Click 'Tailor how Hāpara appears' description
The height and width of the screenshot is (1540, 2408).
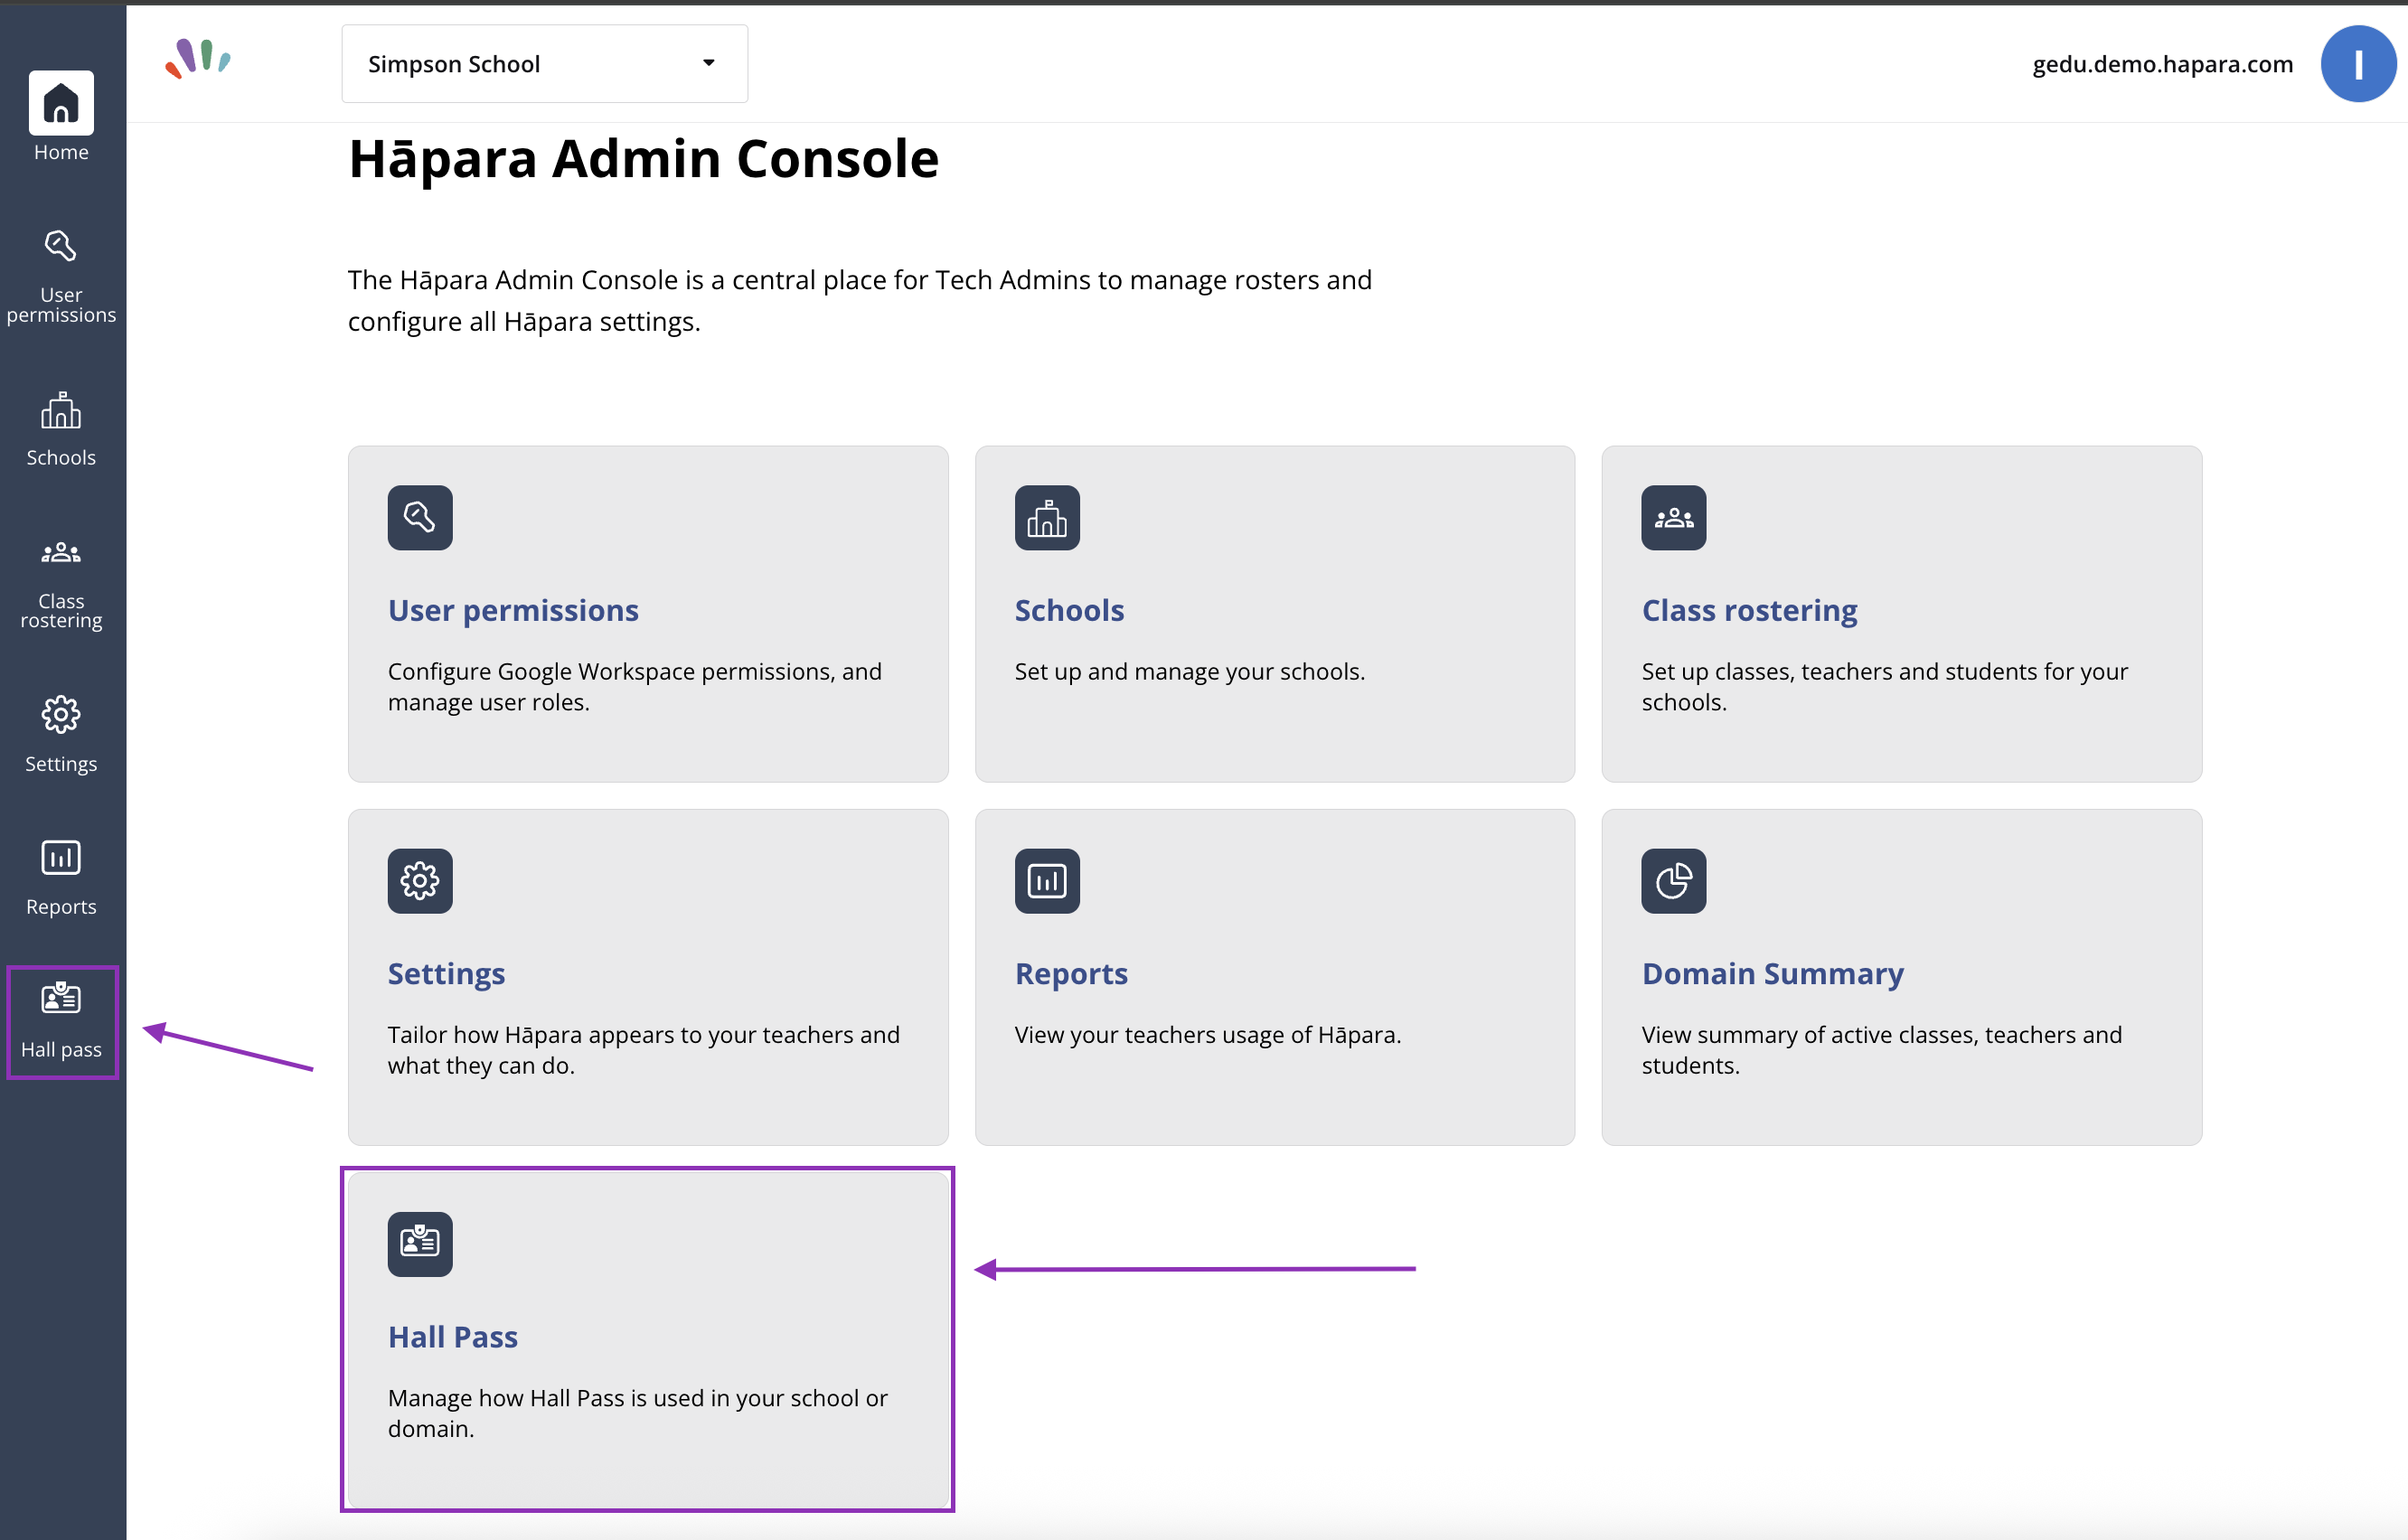[644, 1050]
